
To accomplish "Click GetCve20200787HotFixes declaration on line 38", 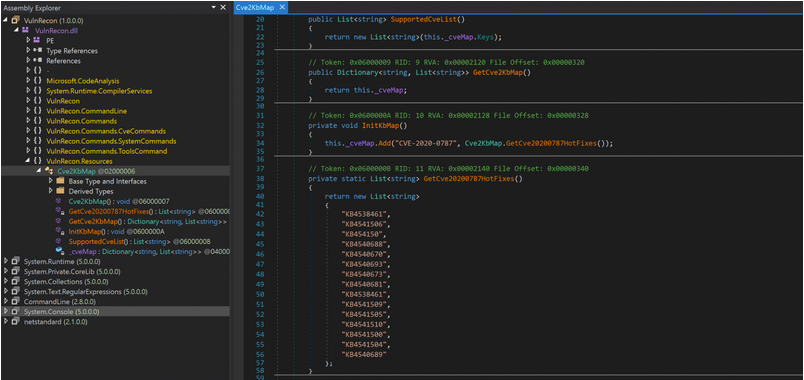I will pos(469,179).
